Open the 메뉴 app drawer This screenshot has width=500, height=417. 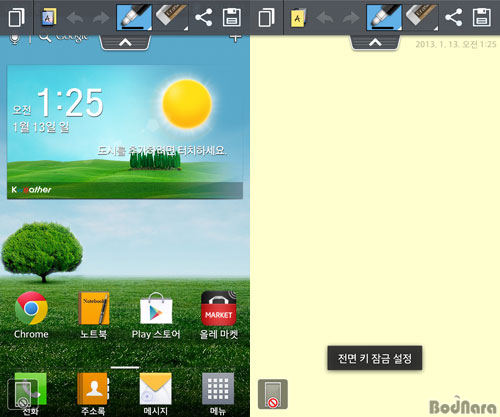point(218,393)
